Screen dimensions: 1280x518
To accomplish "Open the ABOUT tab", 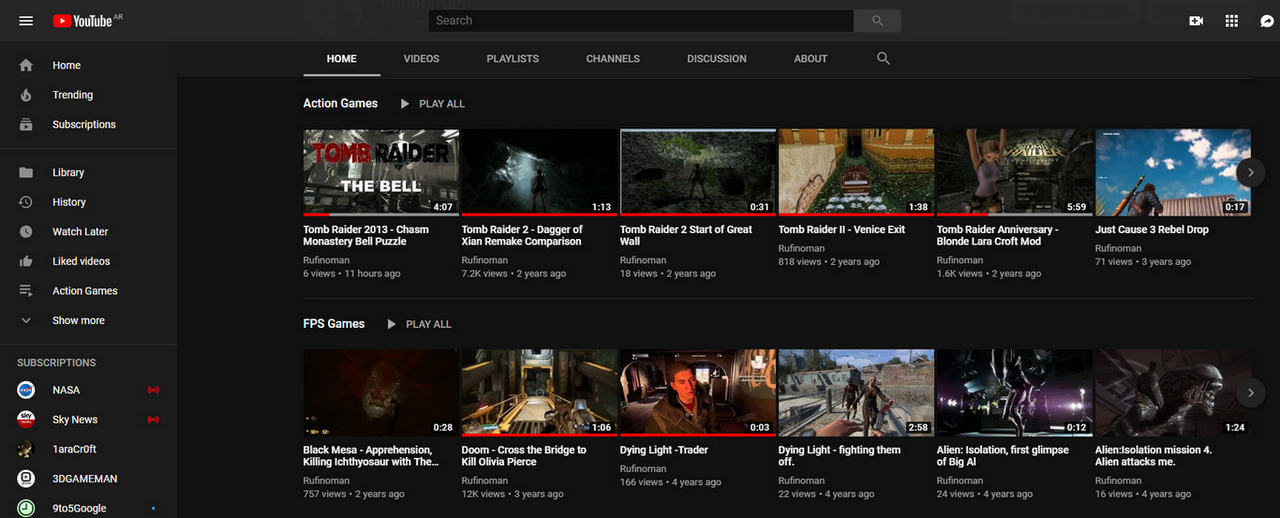I will point(811,59).
